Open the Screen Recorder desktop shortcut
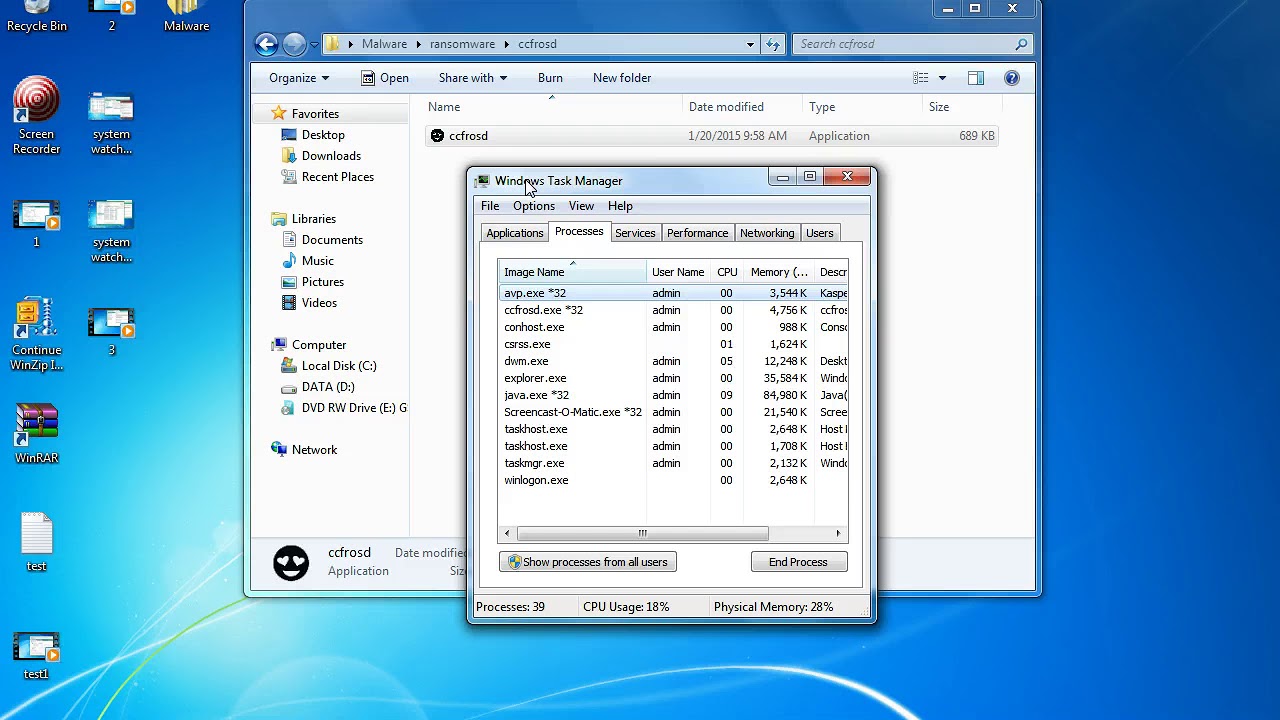The width and height of the screenshot is (1280, 720). (x=37, y=115)
